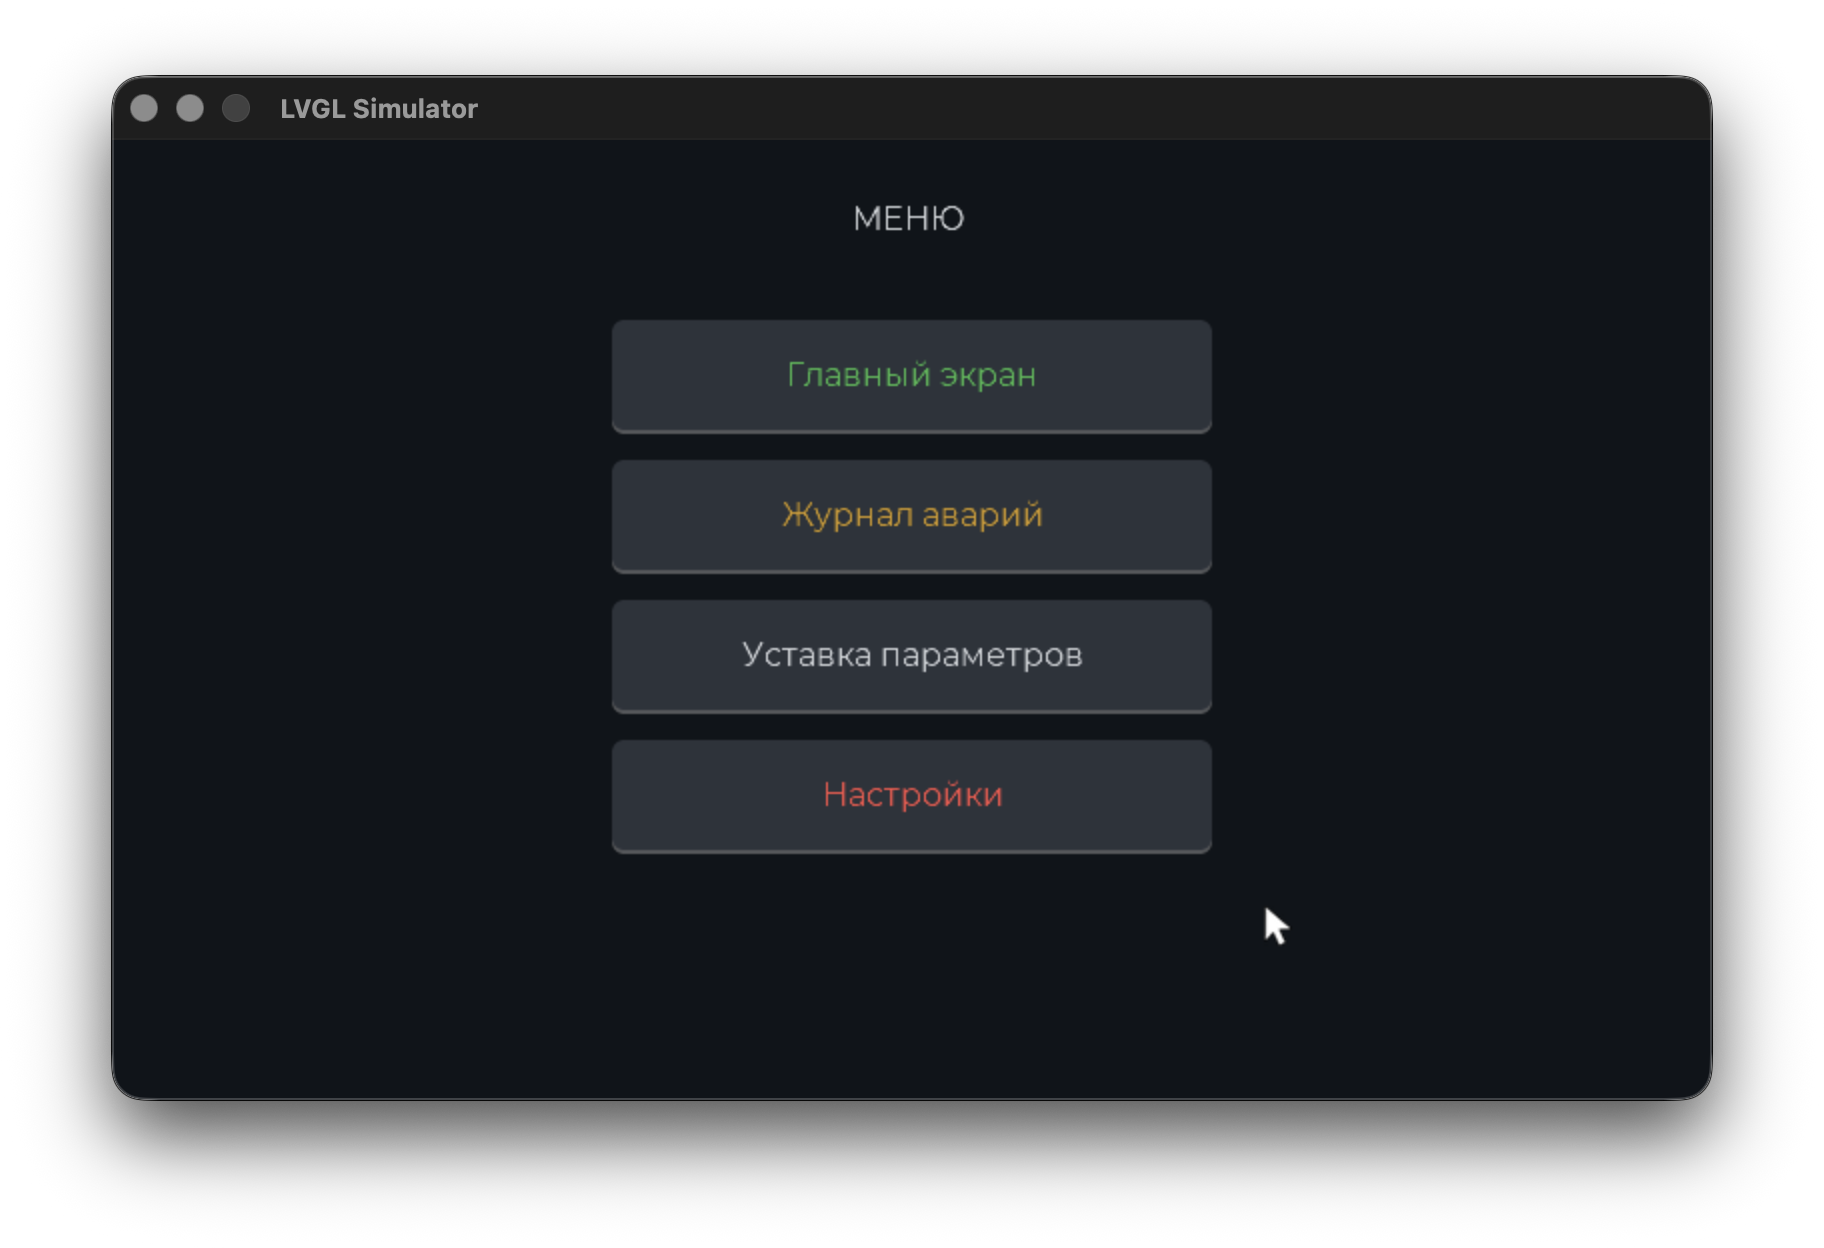Close the LVGL Simulator window
This screenshot has height=1248, width=1824.
point(144,108)
